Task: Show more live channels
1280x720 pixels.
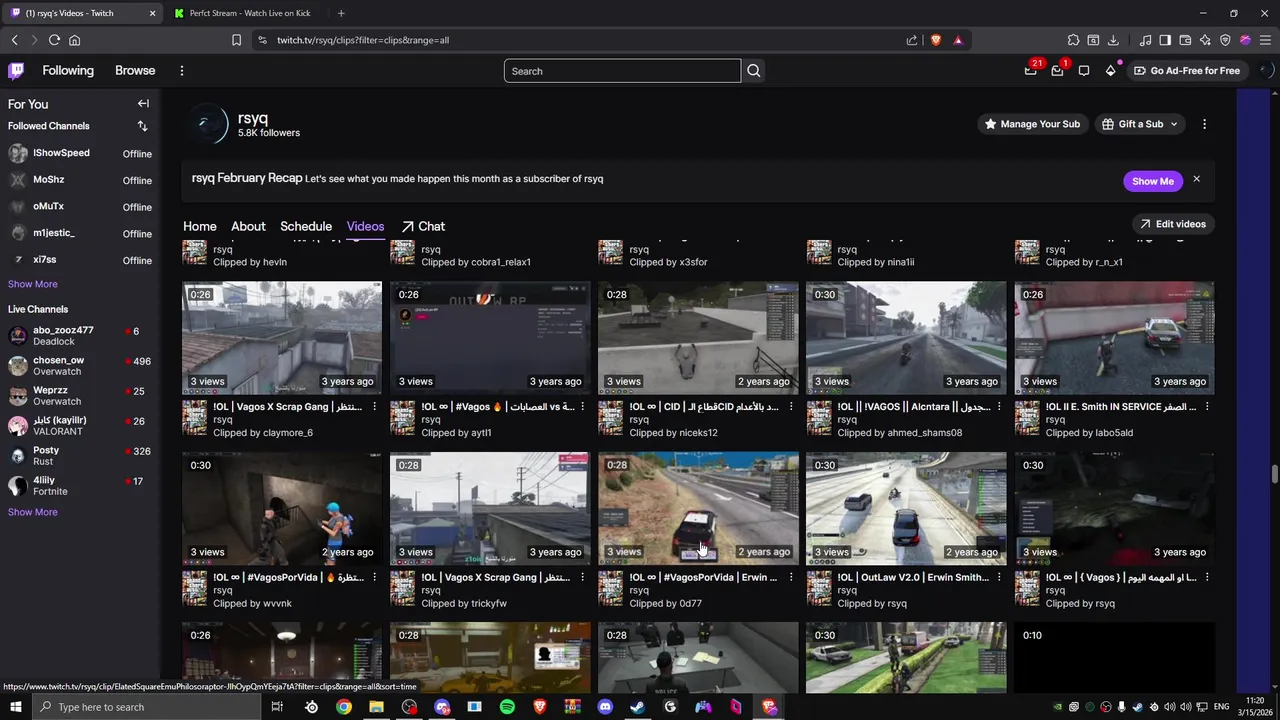Action: pos(33,512)
